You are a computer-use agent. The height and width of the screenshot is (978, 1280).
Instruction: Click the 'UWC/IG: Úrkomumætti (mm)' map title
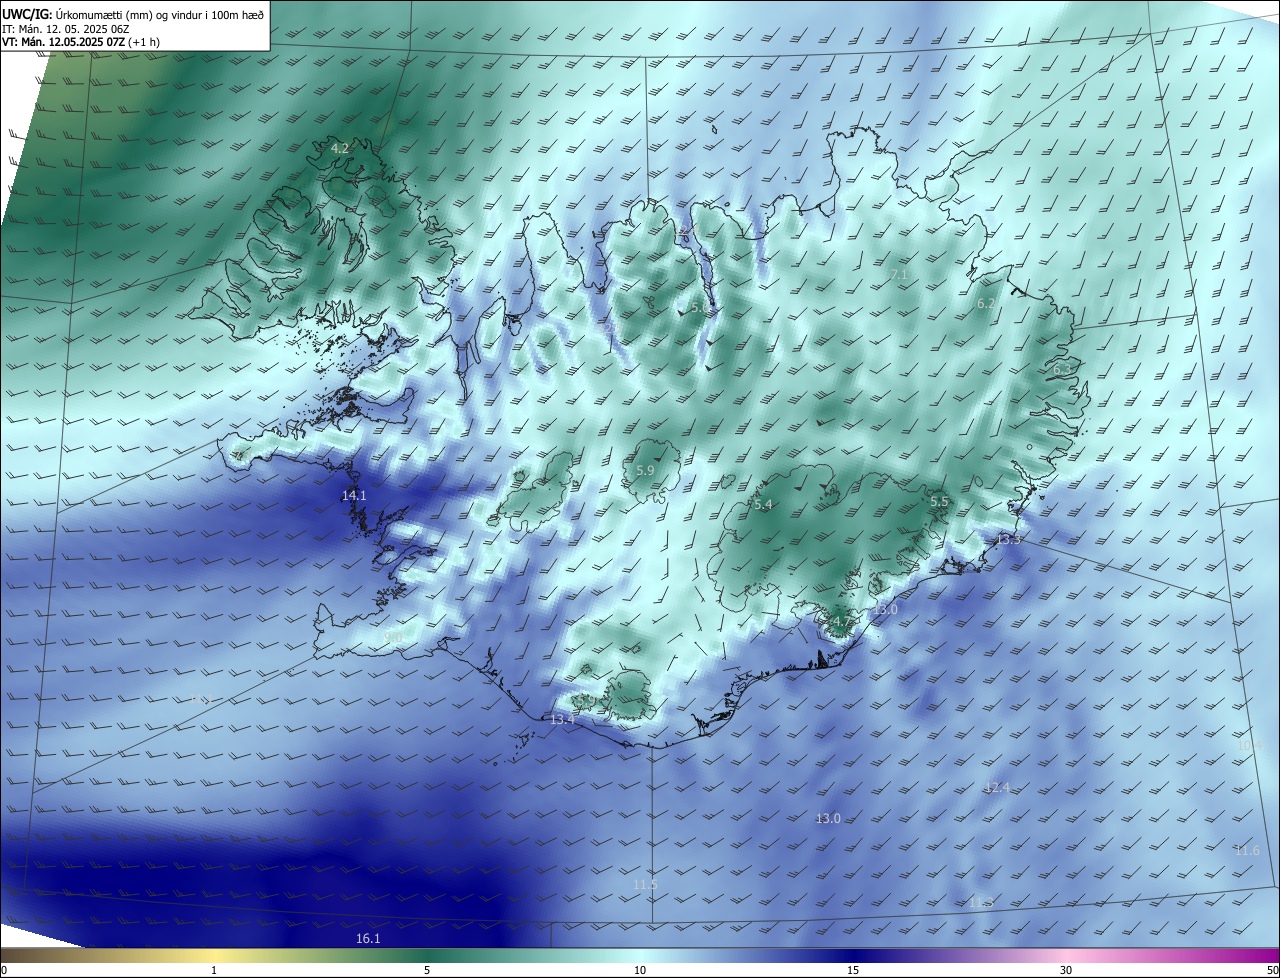[134, 14]
